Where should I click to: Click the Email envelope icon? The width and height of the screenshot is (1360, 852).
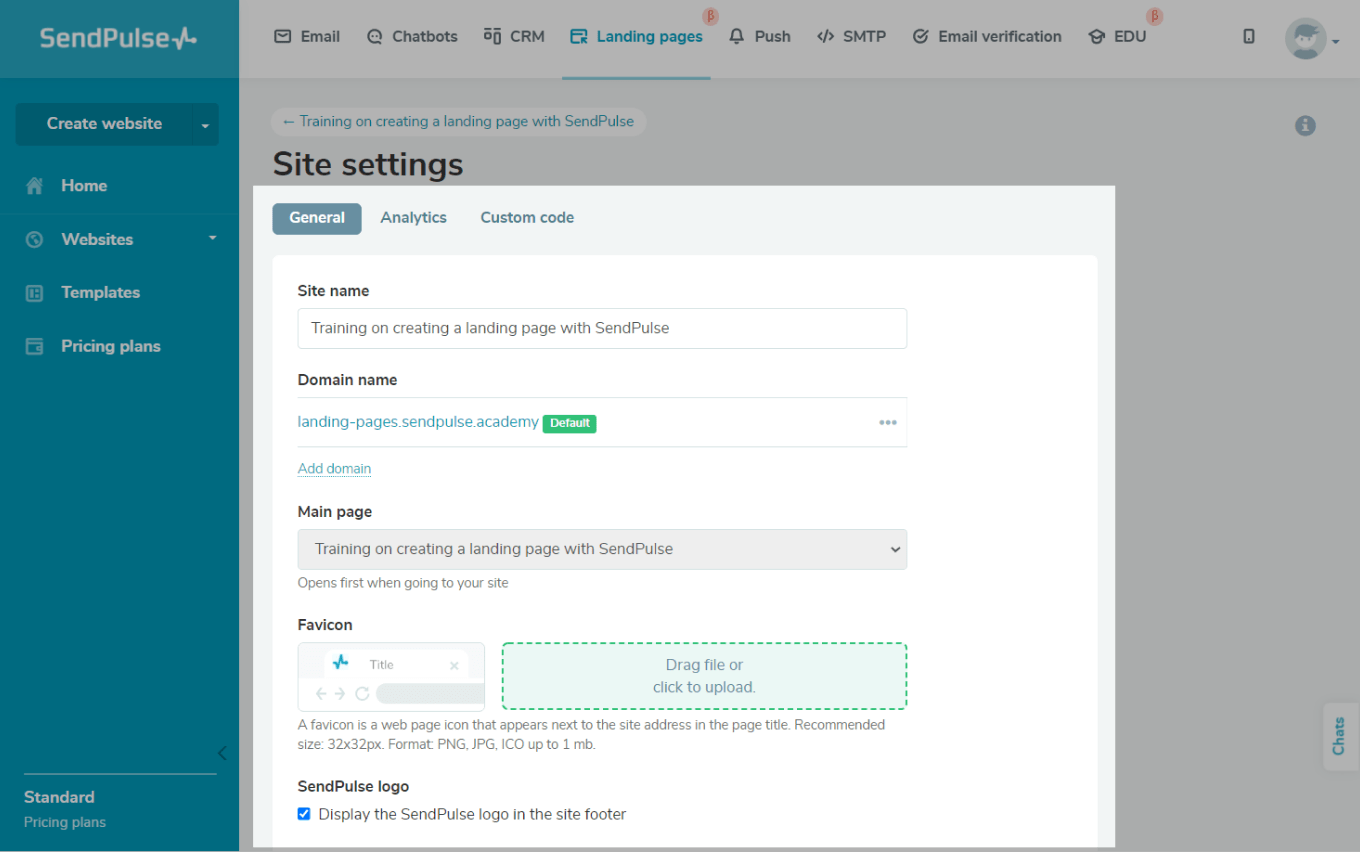click(283, 36)
